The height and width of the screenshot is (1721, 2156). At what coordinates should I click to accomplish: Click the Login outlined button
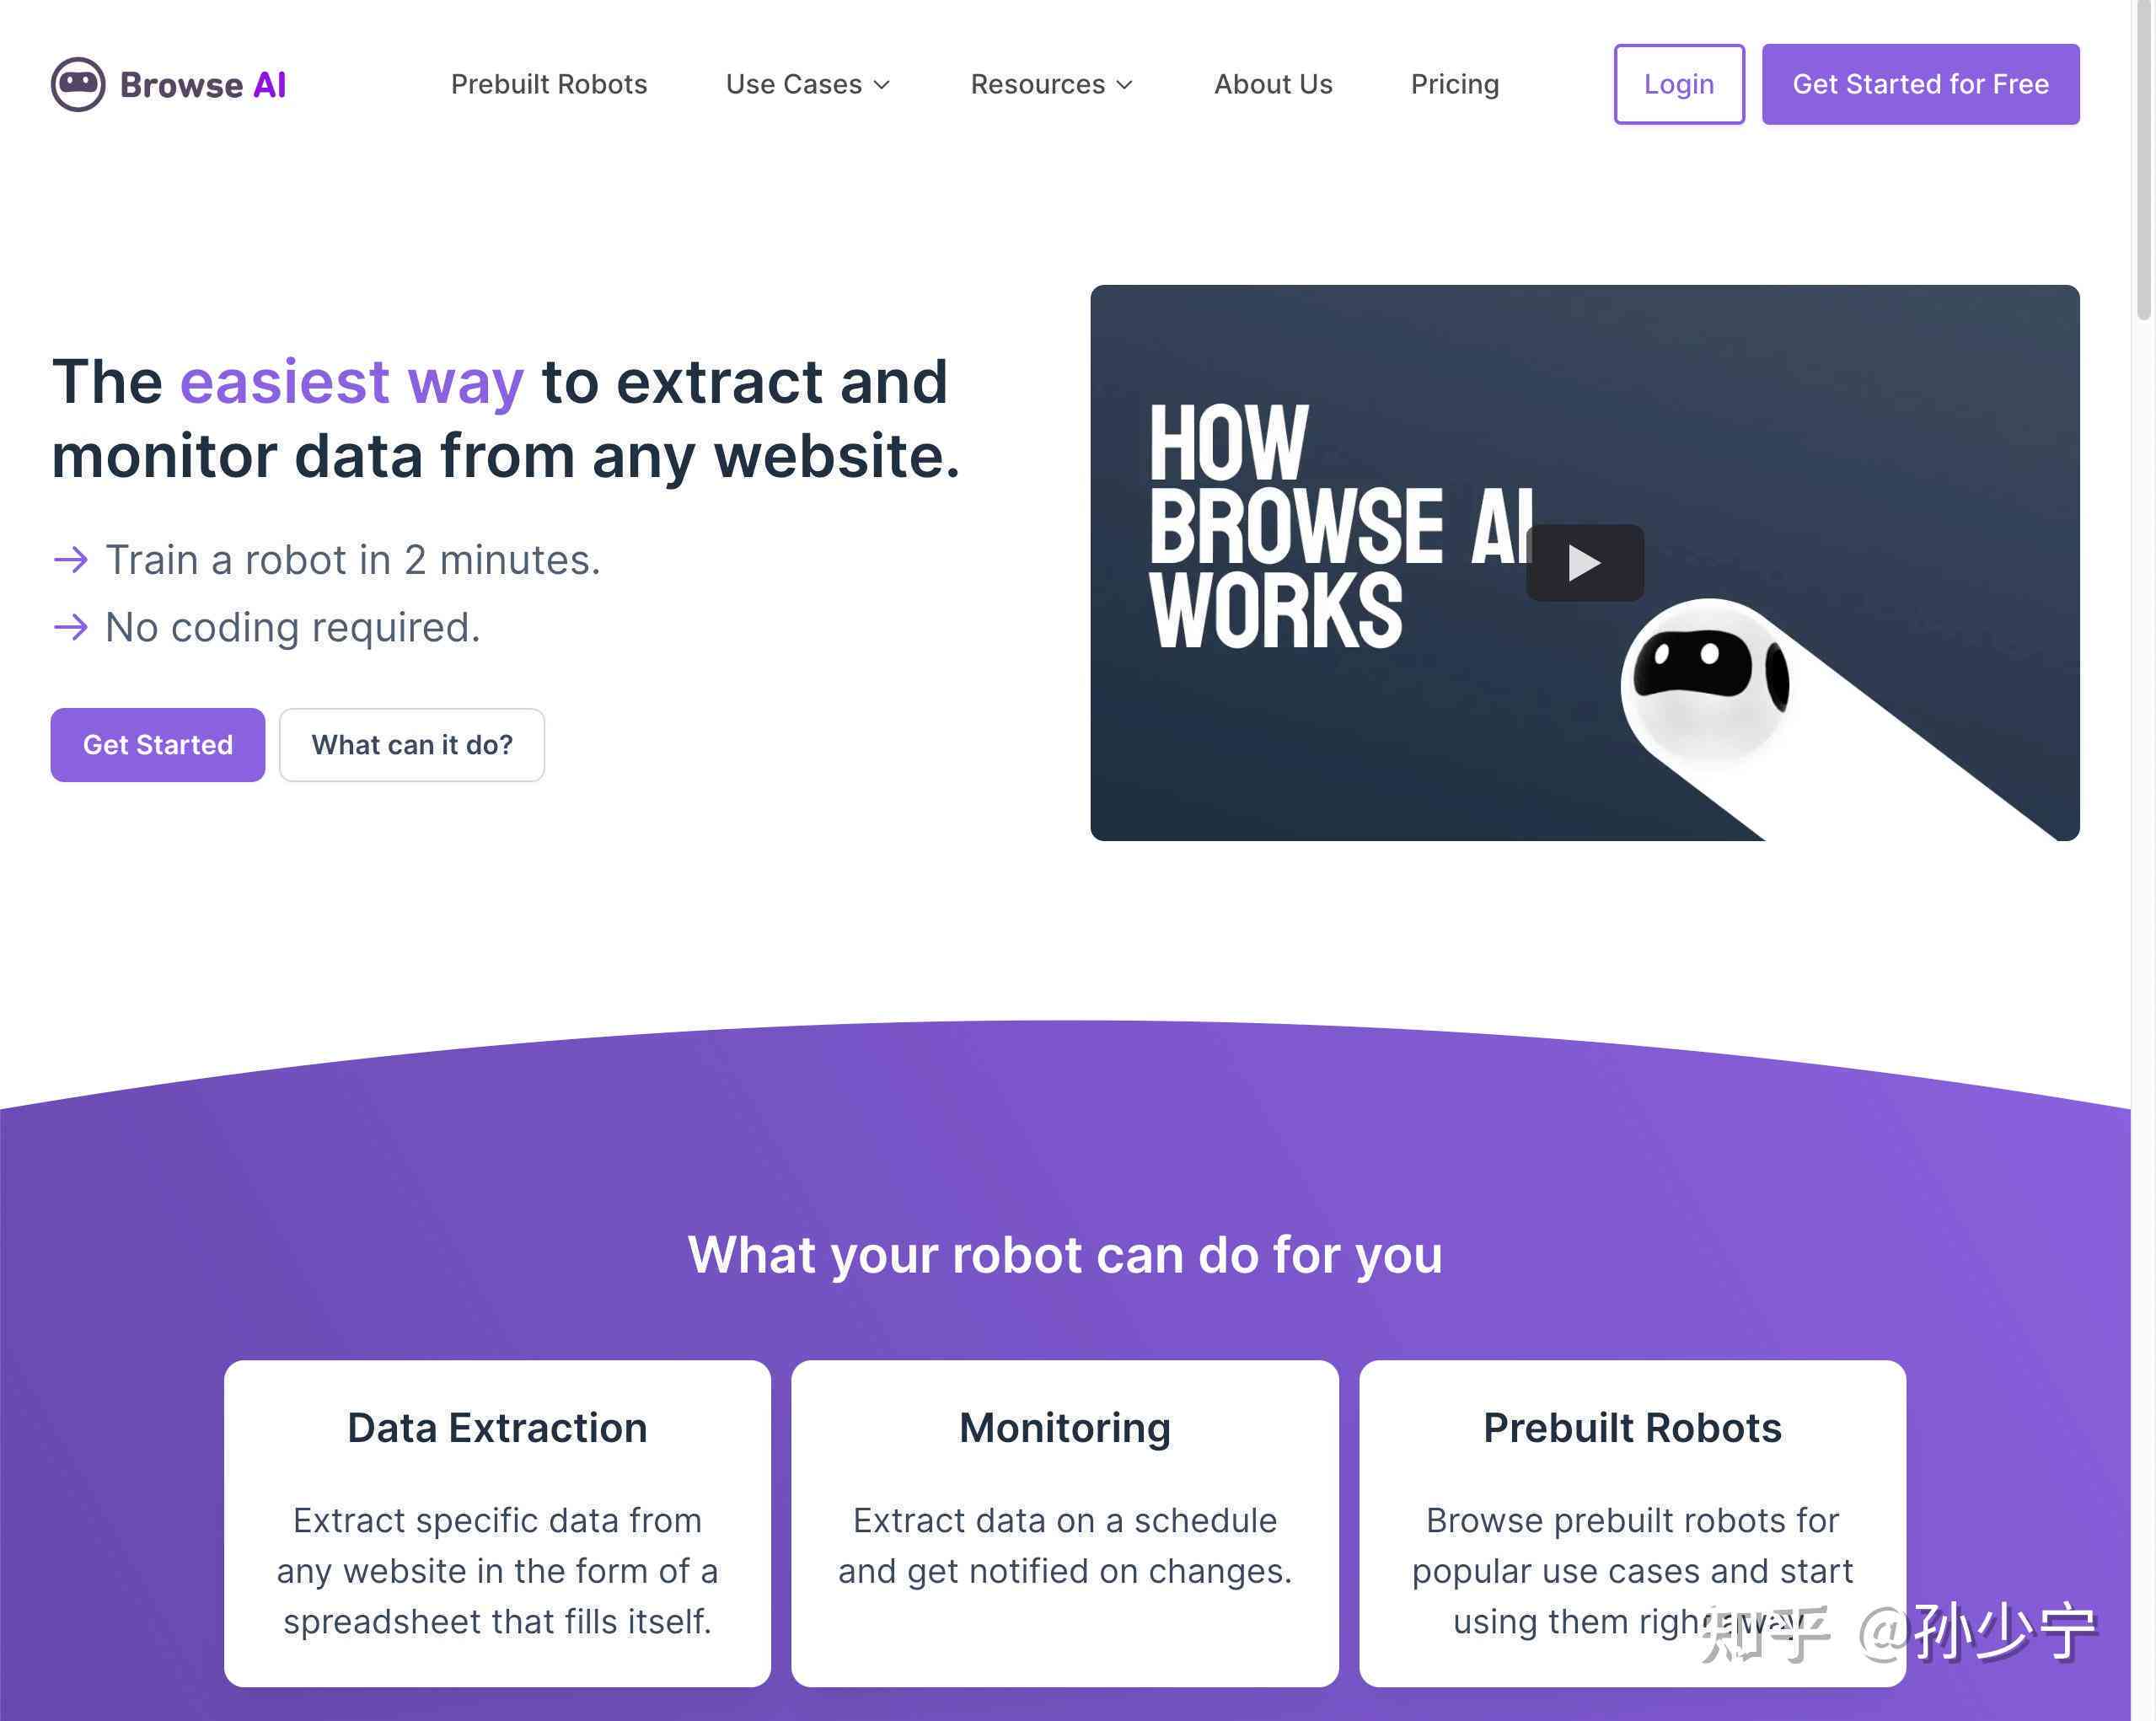(1678, 83)
